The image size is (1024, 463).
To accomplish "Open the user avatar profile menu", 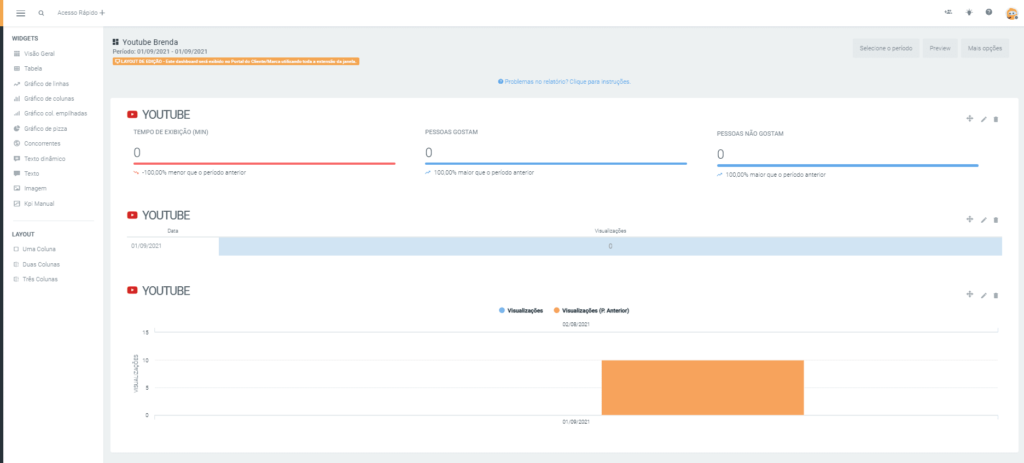I will [x=1011, y=13].
